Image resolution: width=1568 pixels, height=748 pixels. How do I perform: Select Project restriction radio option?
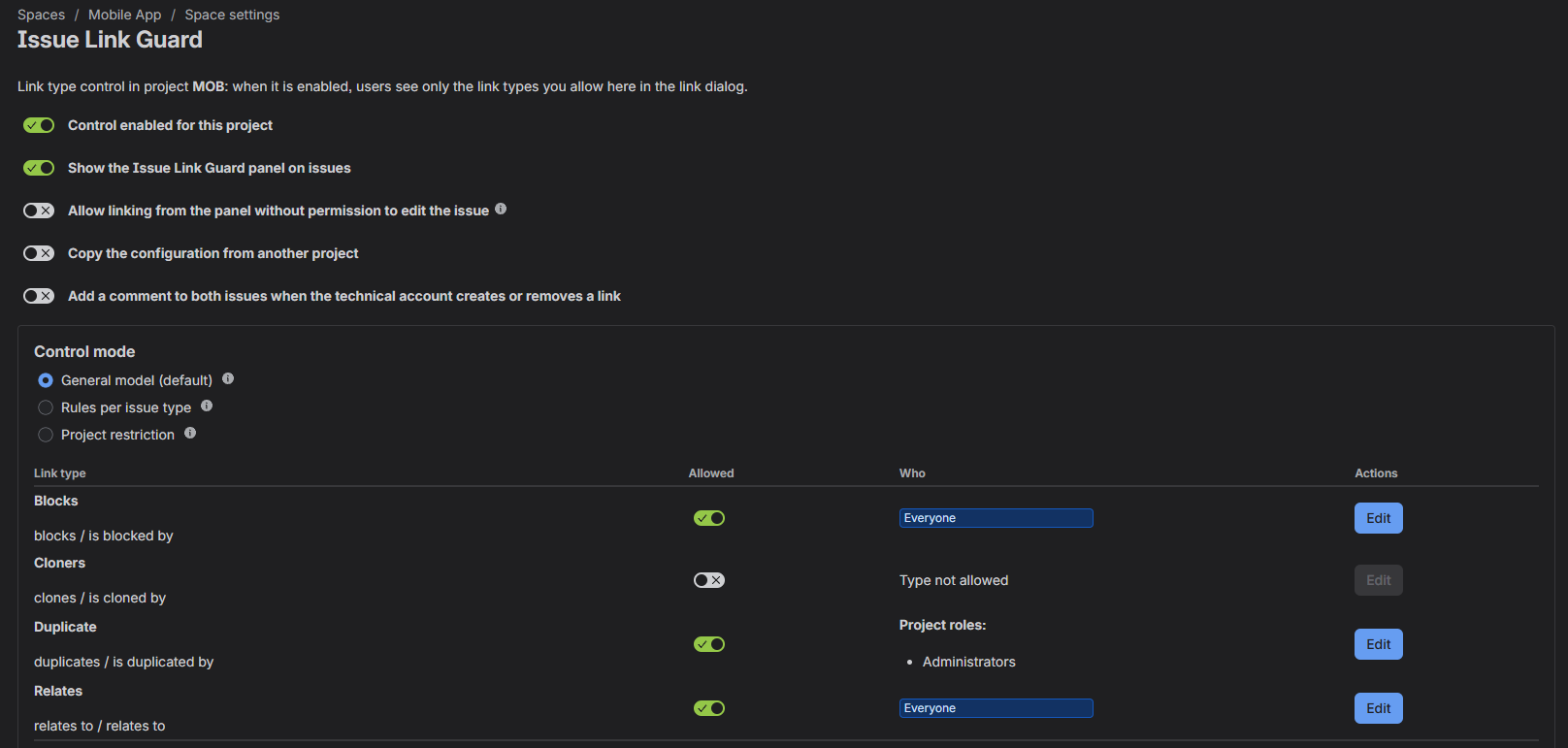[x=45, y=435]
